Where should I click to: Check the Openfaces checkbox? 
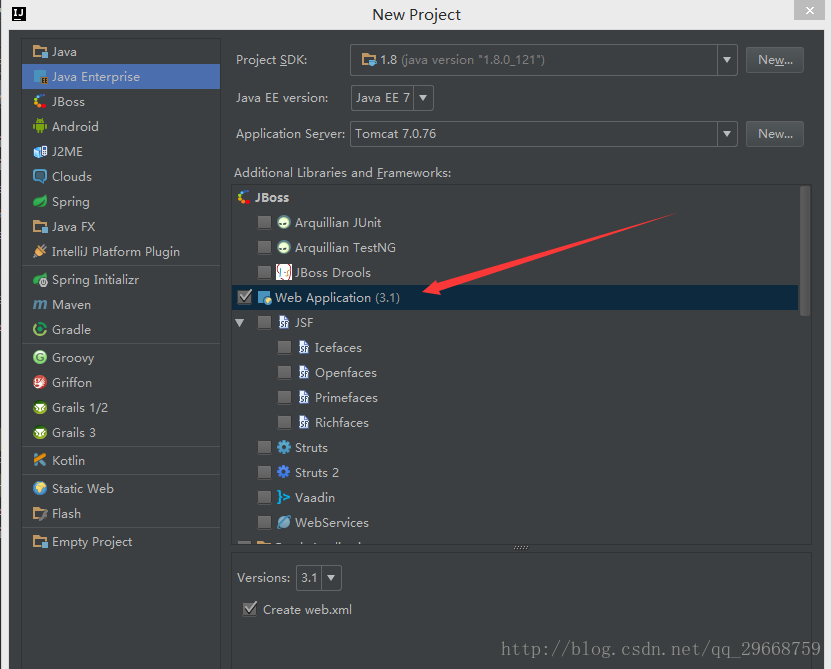284,372
